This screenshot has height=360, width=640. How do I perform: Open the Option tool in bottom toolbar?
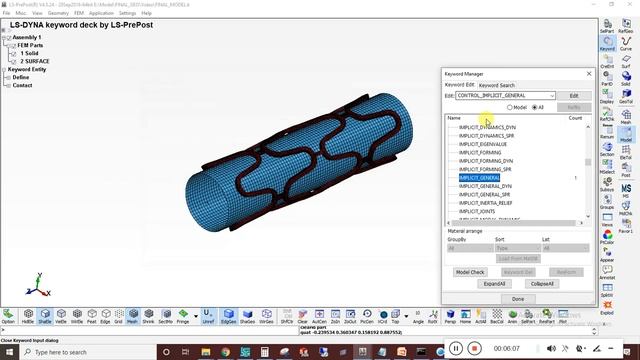click(8, 316)
